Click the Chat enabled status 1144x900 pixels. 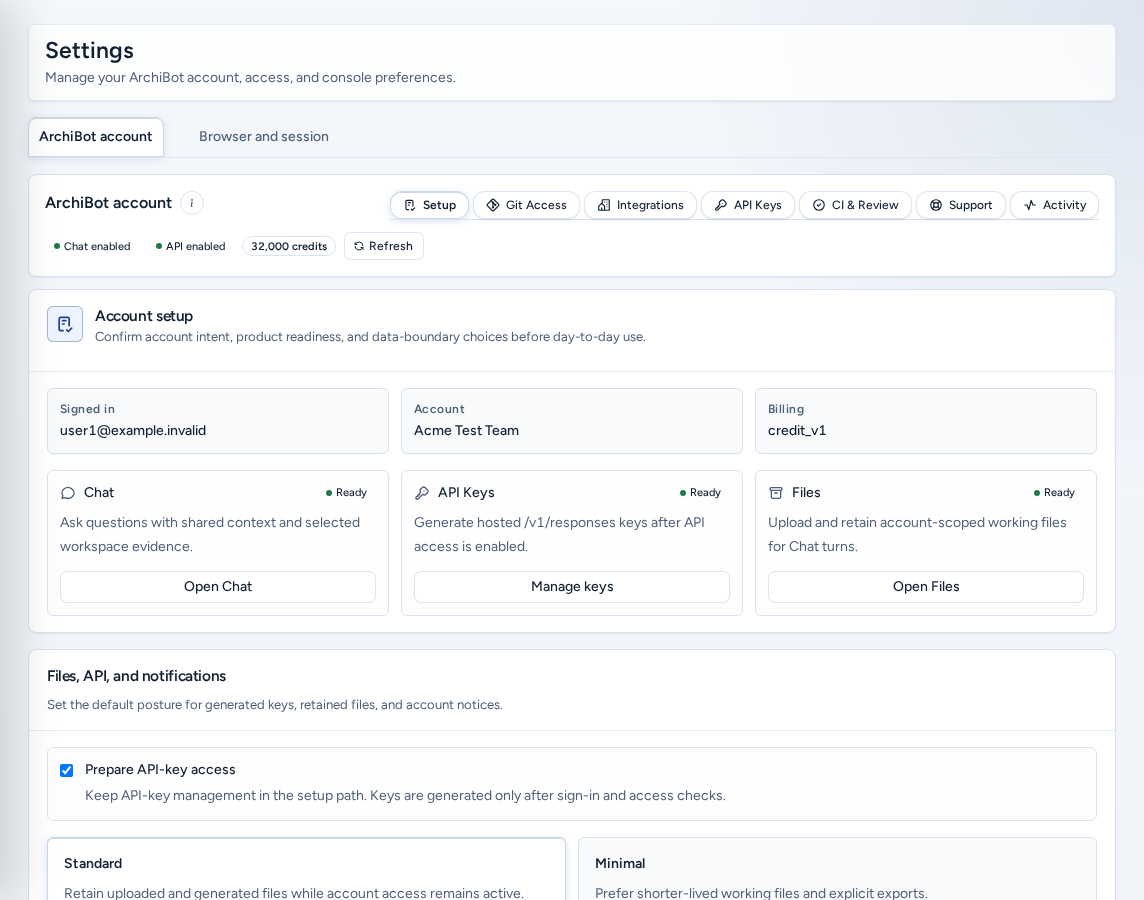click(92, 247)
